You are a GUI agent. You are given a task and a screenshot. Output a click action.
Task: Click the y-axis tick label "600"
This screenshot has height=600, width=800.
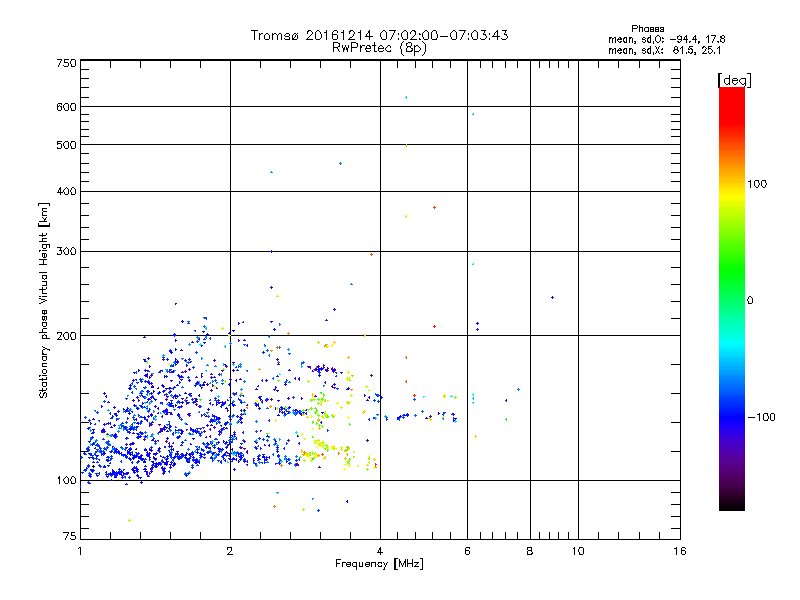click(66, 107)
